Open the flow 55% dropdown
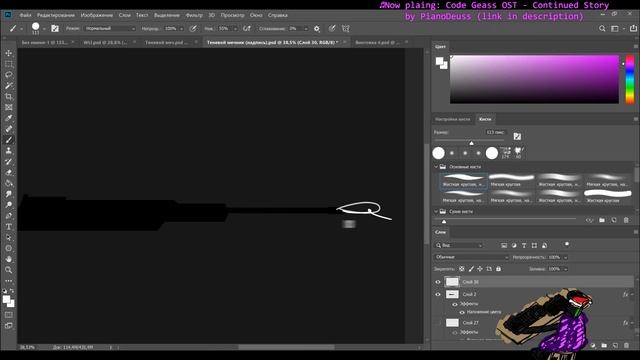Viewport: 640px width, 360px height. (x=235, y=29)
